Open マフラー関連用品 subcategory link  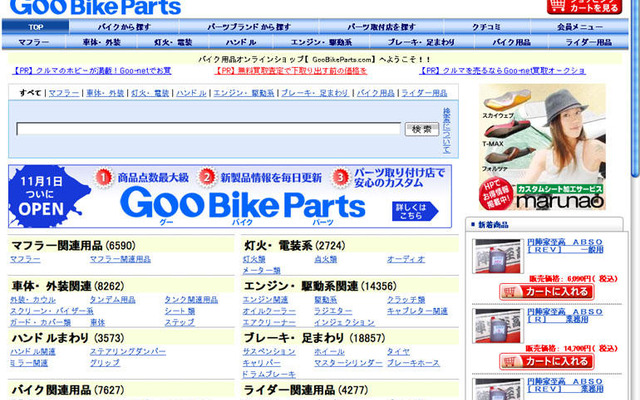pyautogui.click(x=120, y=259)
